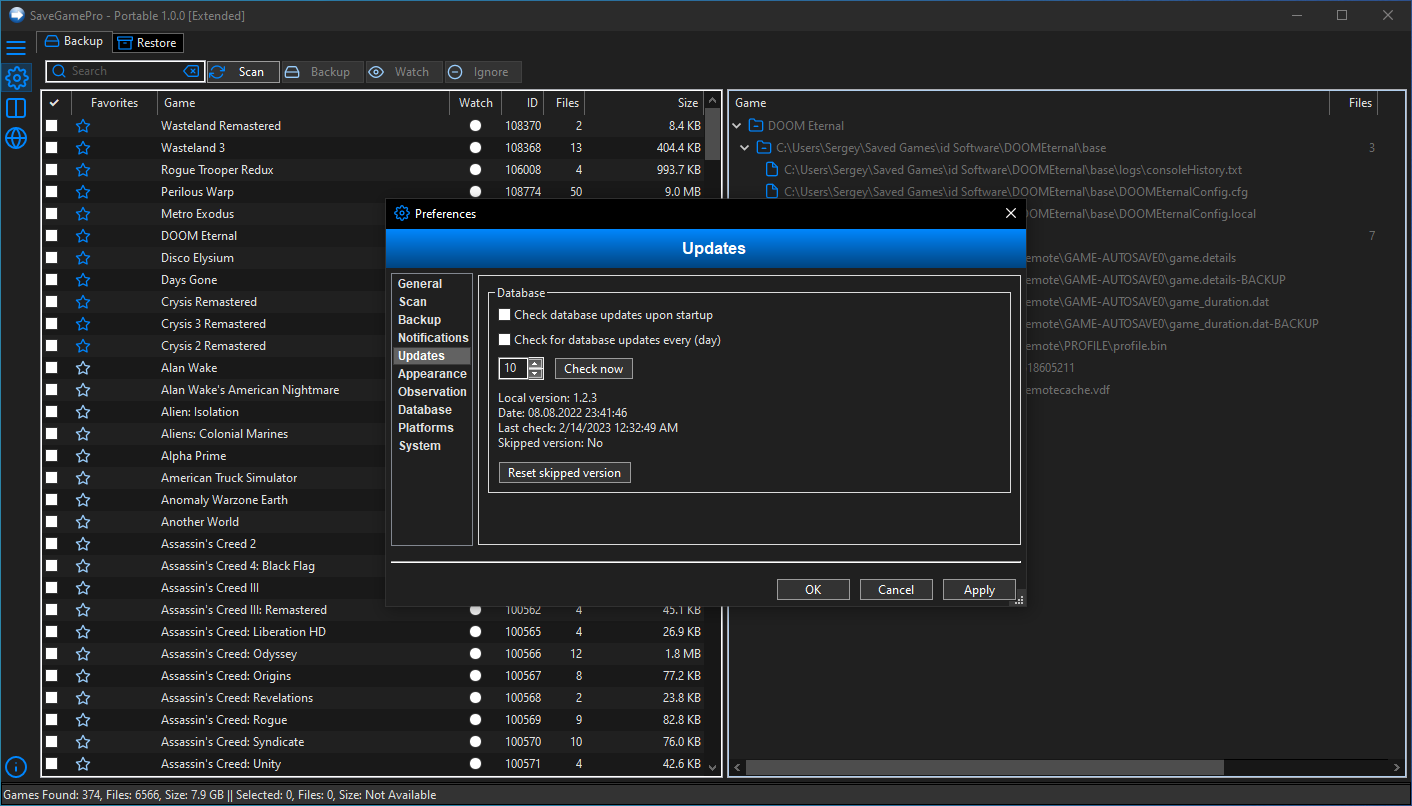Click the Scan toolbar button
This screenshot has width=1412, height=806.
coord(243,72)
